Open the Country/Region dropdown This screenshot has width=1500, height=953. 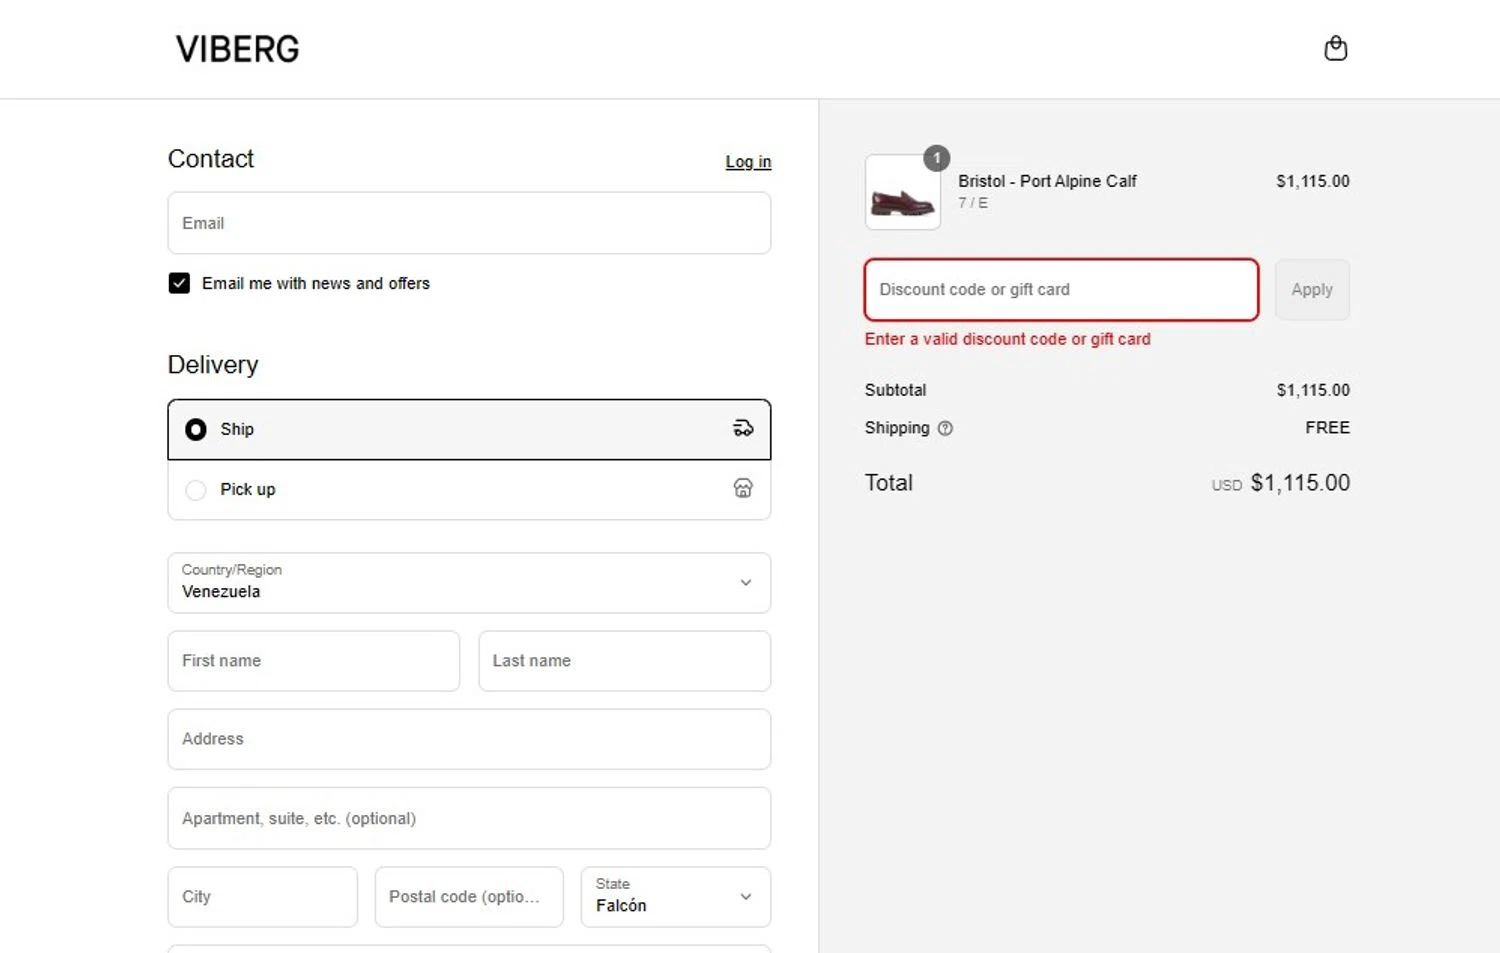click(x=469, y=583)
